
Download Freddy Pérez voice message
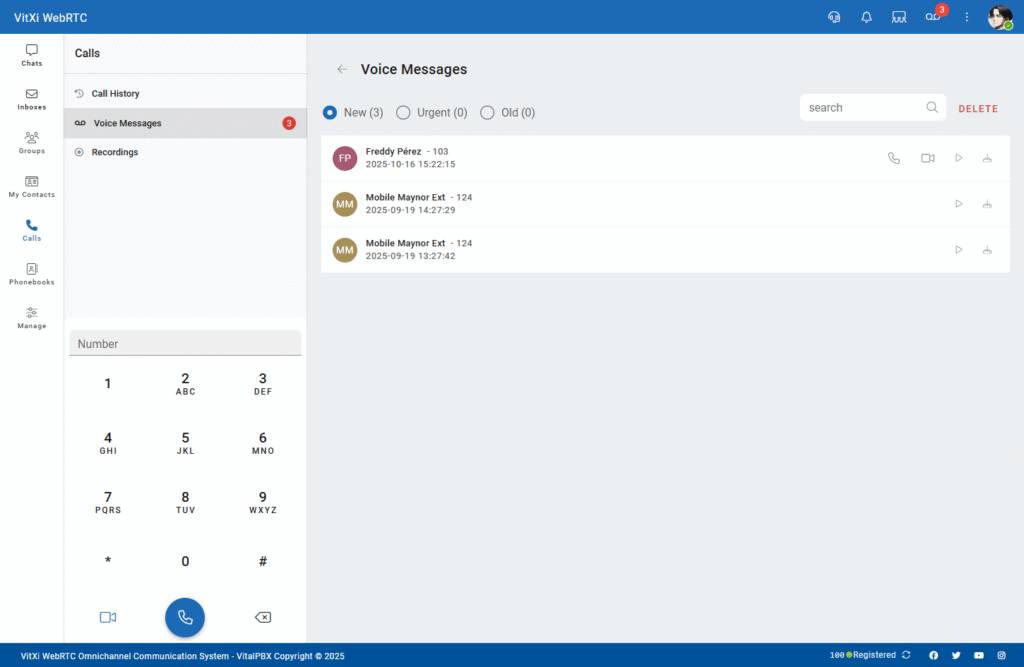click(987, 158)
